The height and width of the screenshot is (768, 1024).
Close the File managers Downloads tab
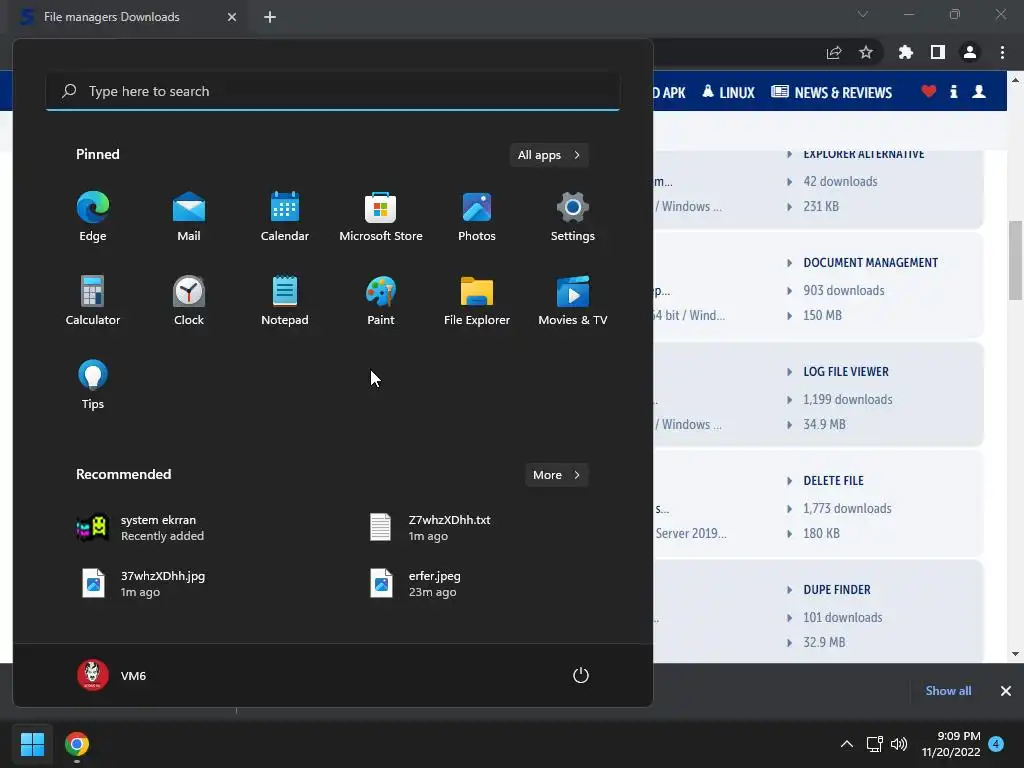[232, 17]
